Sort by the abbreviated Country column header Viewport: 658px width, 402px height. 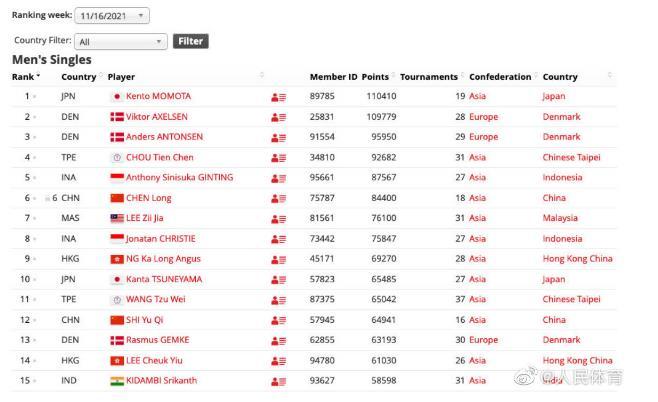pos(81,77)
